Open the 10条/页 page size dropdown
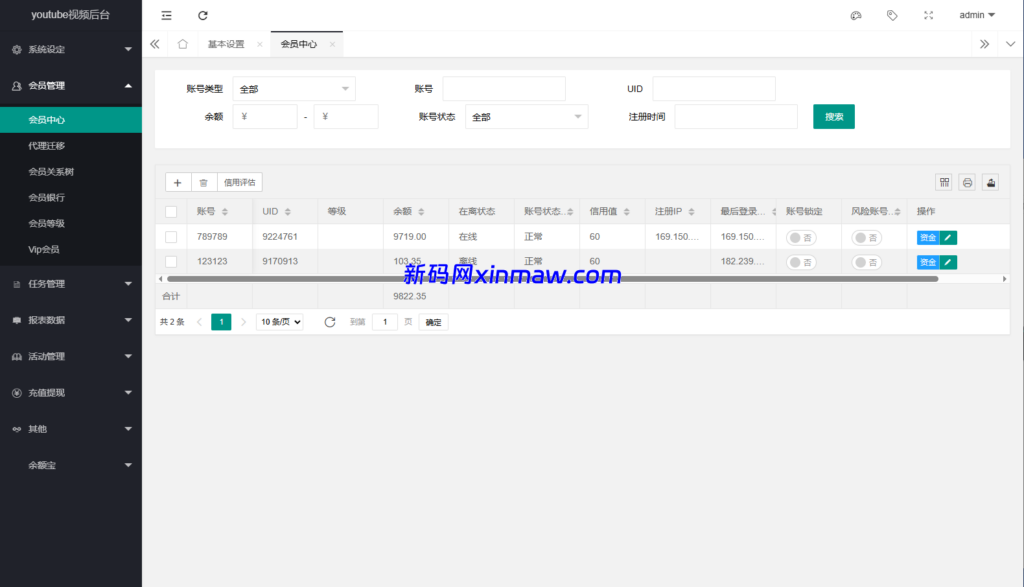 [x=280, y=322]
